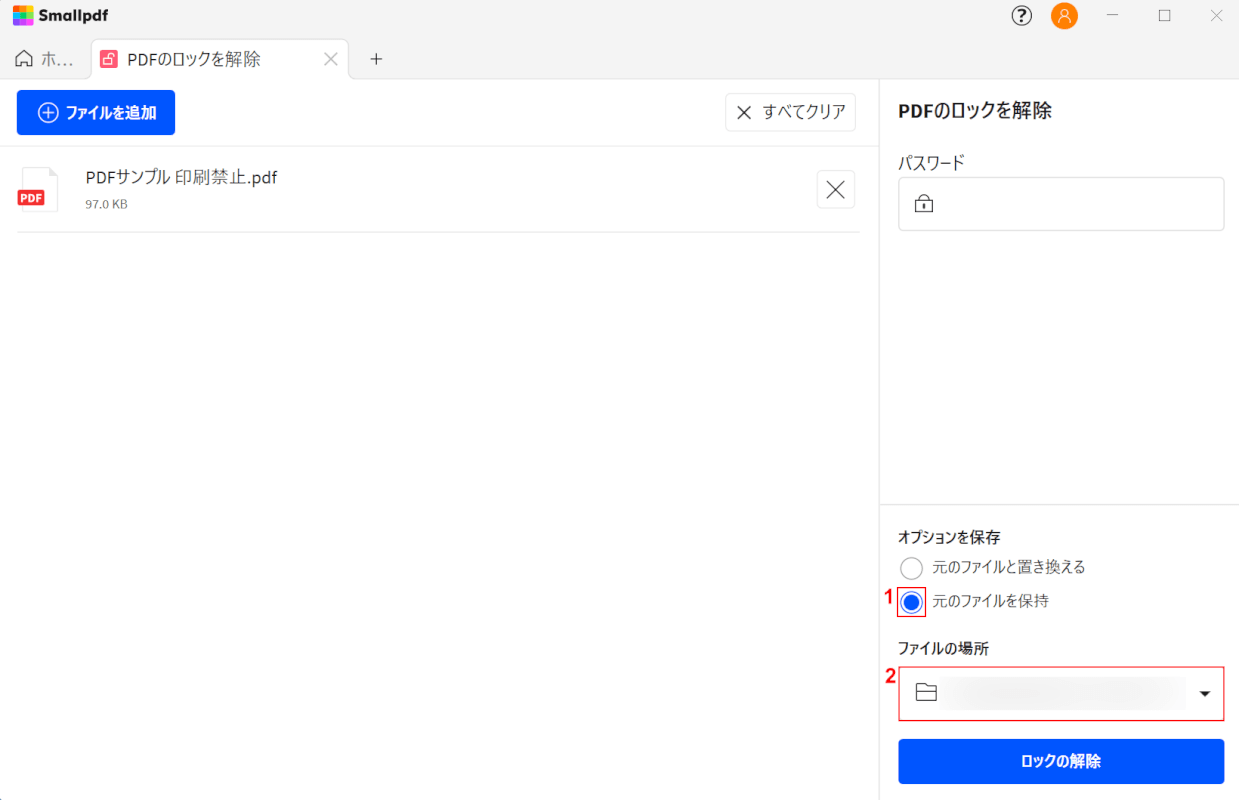Click into the パスワード input field
Screen dimensions: 1239x800
1061,204
